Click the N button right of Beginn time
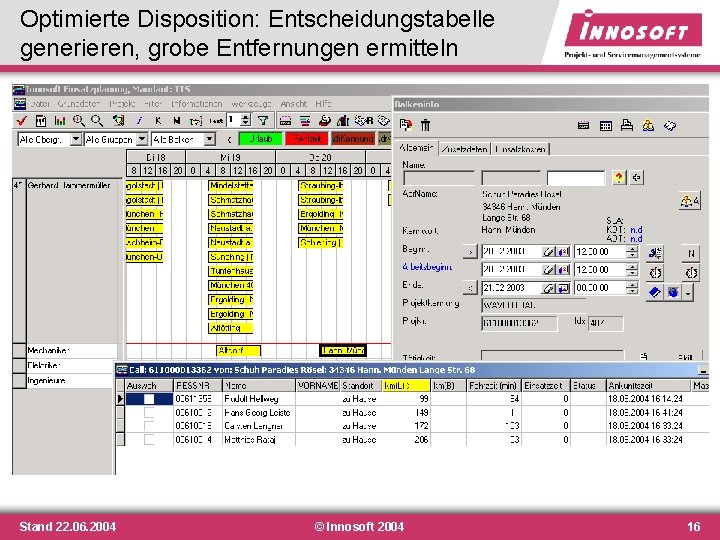The height and width of the screenshot is (540, 720). coord(691,253)
